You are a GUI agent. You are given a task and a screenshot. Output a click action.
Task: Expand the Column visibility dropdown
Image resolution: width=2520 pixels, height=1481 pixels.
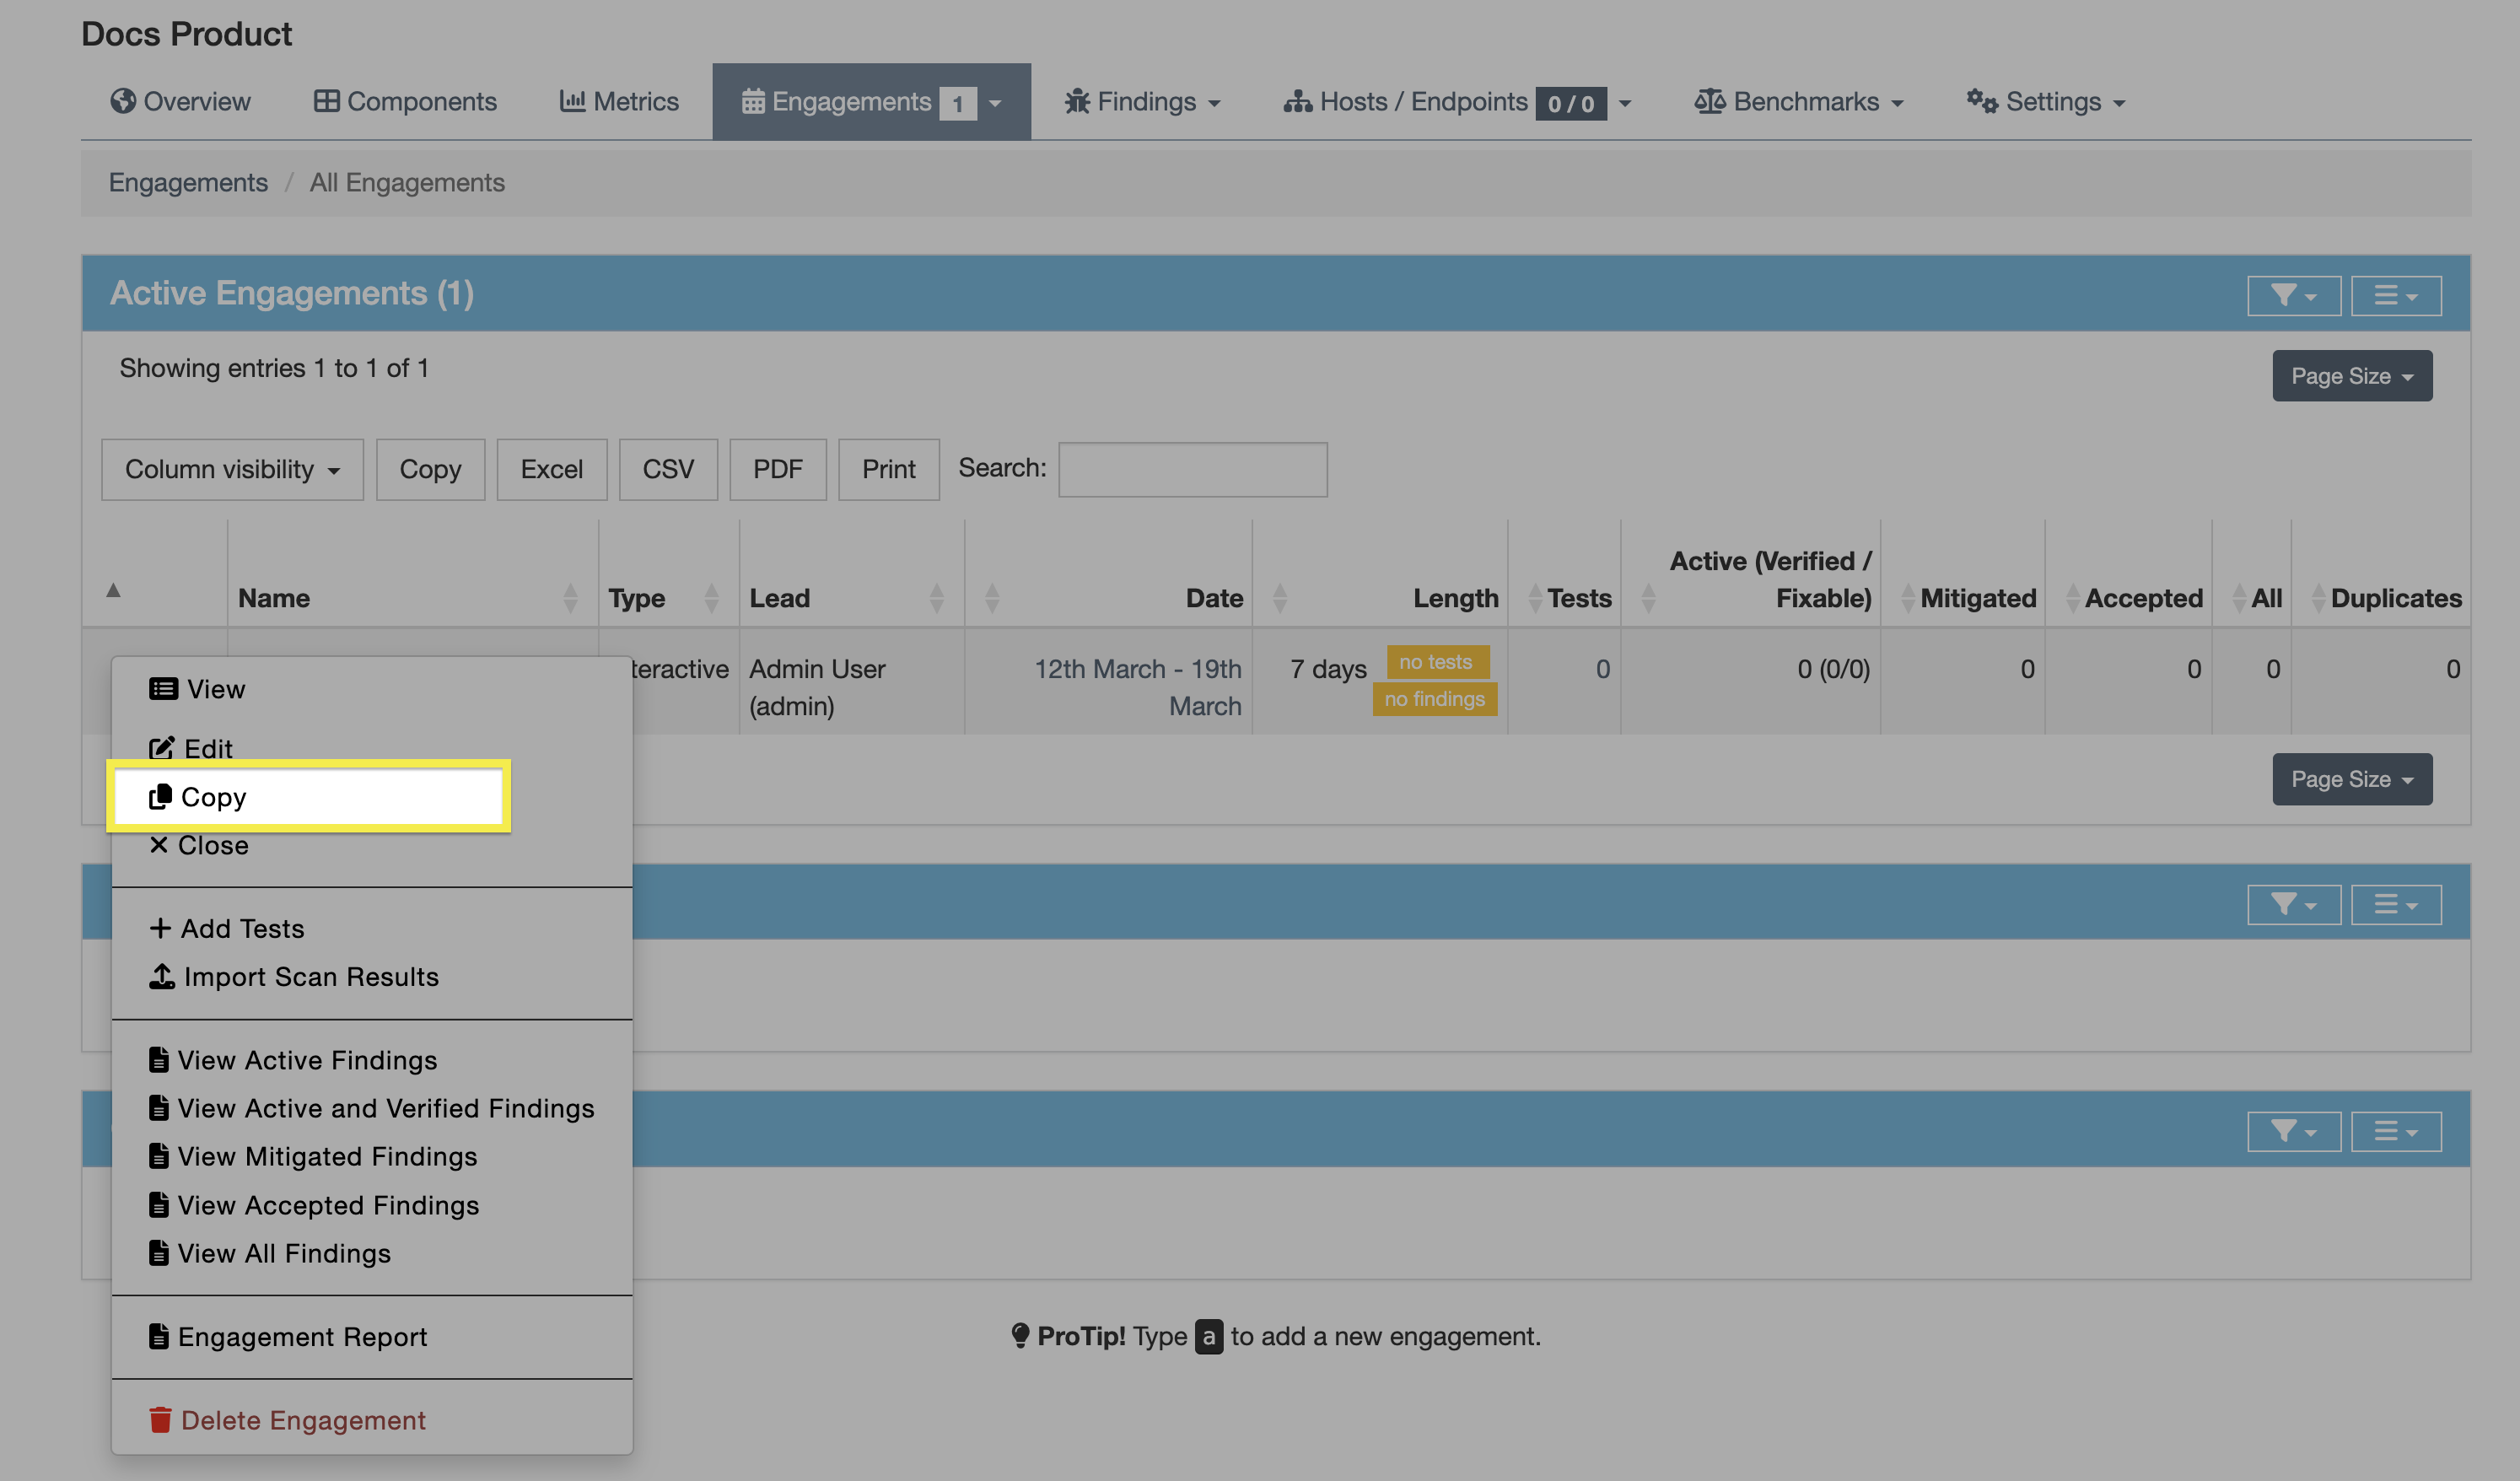232,469
